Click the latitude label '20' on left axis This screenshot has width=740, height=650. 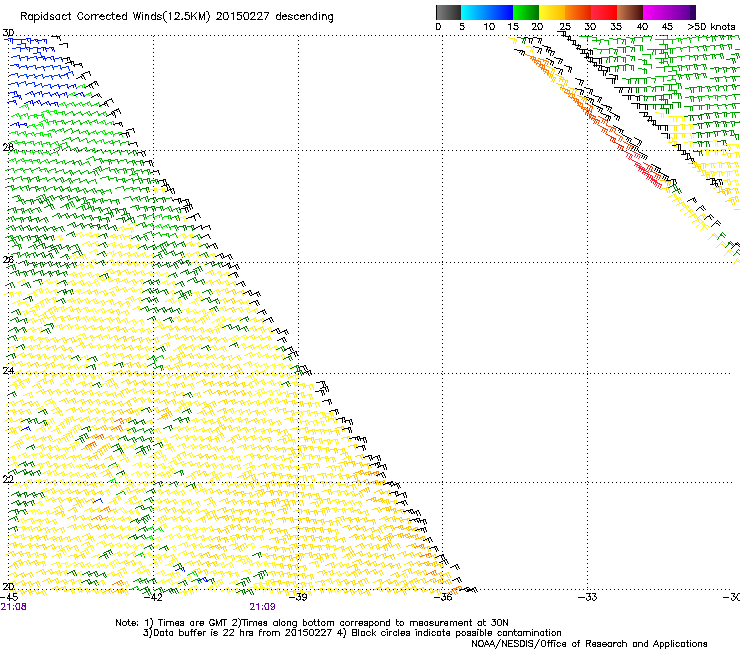[x=8, y=587]
